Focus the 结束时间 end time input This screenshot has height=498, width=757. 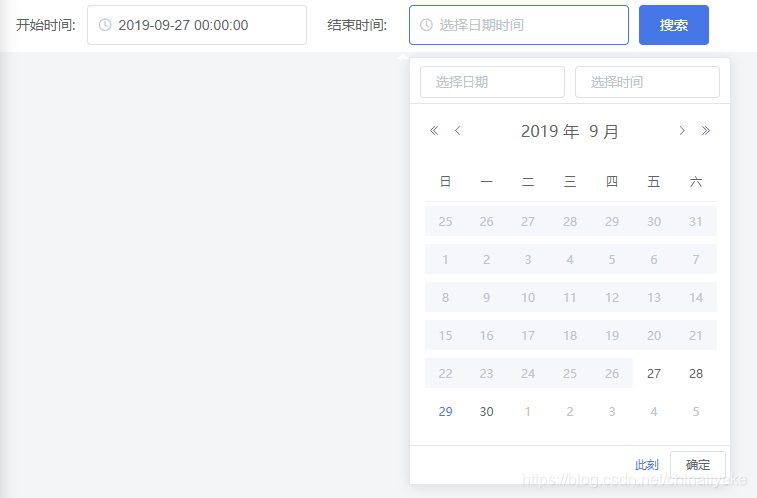tap(519, 25)
